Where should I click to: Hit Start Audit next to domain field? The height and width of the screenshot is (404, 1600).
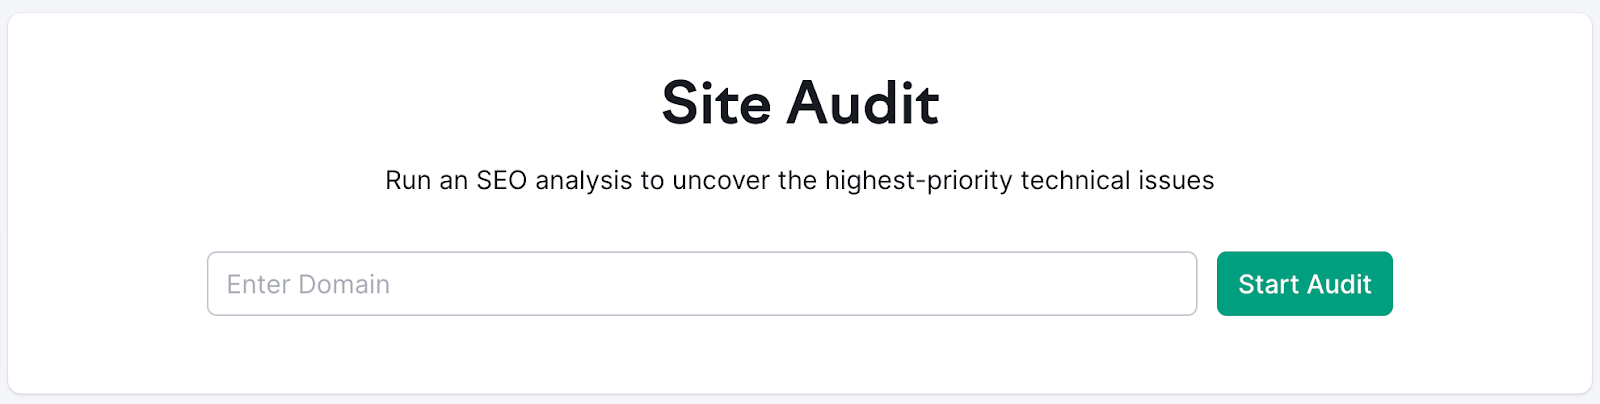pos(1304,284)
